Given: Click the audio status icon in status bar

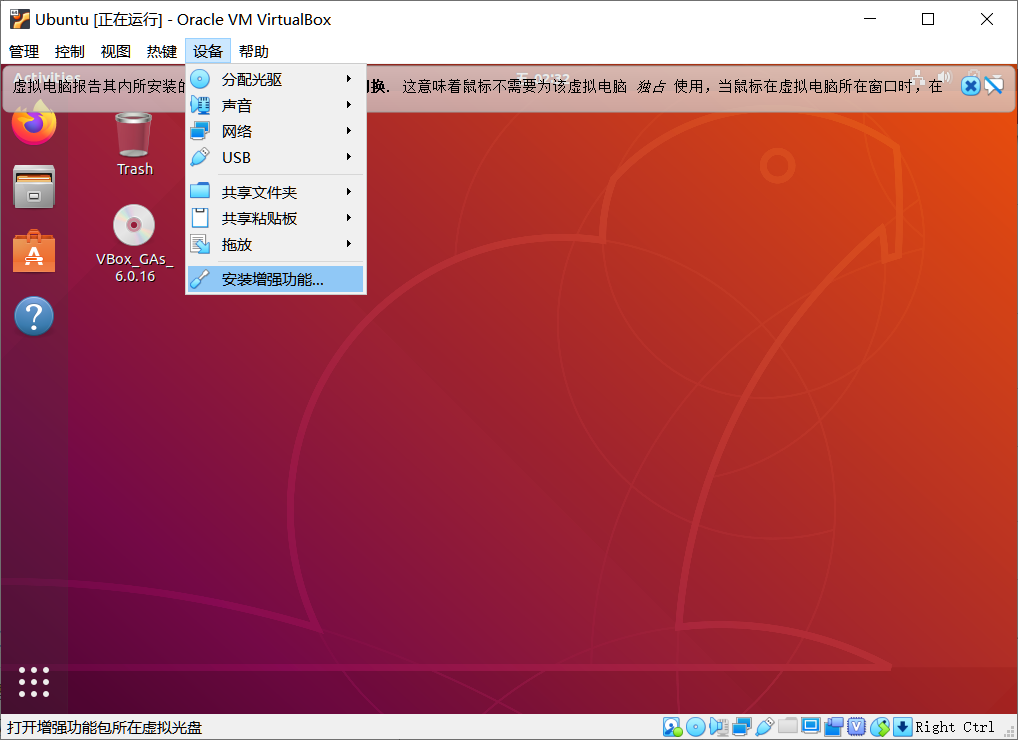Looking at the screenshot, I should pyautogui.click(x=719, y=726).
